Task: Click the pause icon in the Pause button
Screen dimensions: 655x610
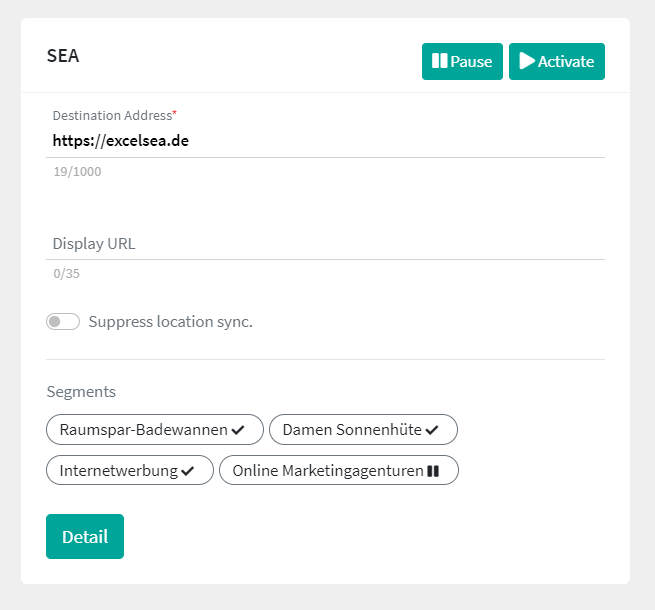Action: coord(439,61)
